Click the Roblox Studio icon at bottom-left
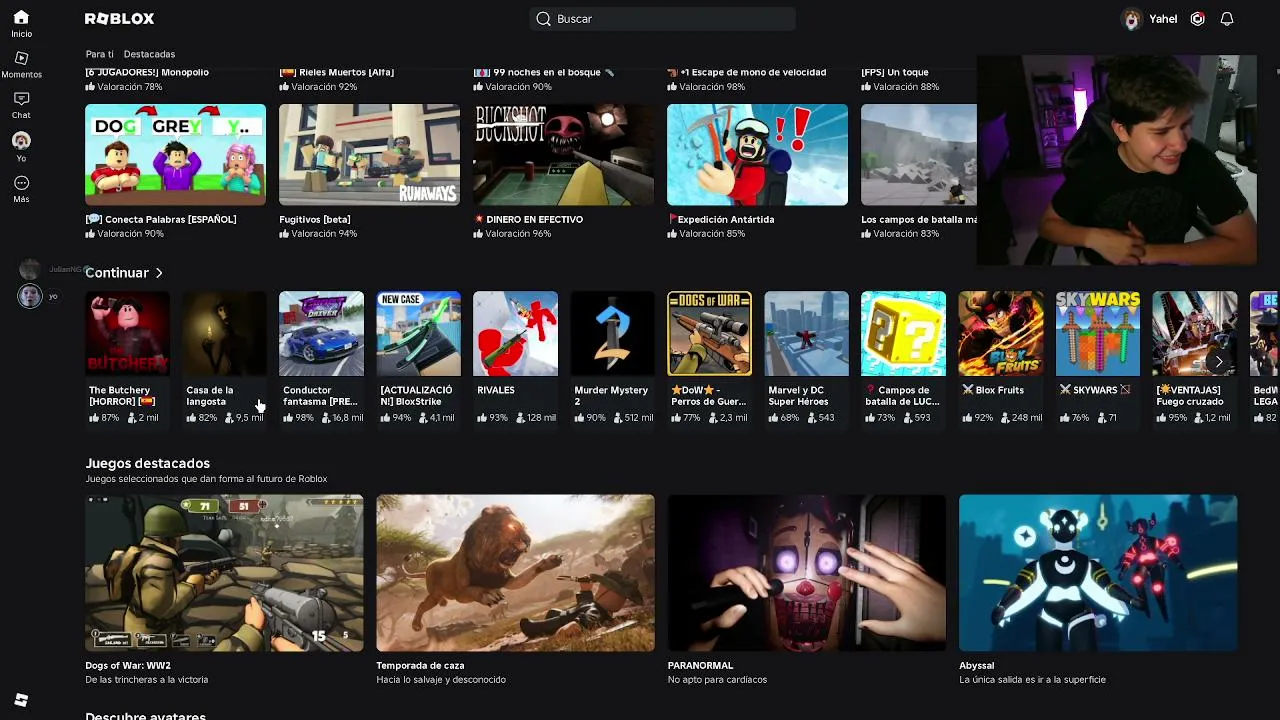 click(21, 700)
